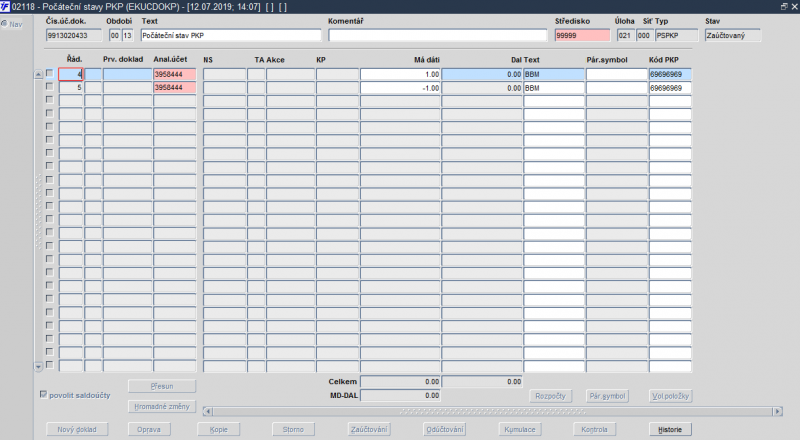Click the Vol.položky button
Viewport: 800px width, 440px height.
670,396
